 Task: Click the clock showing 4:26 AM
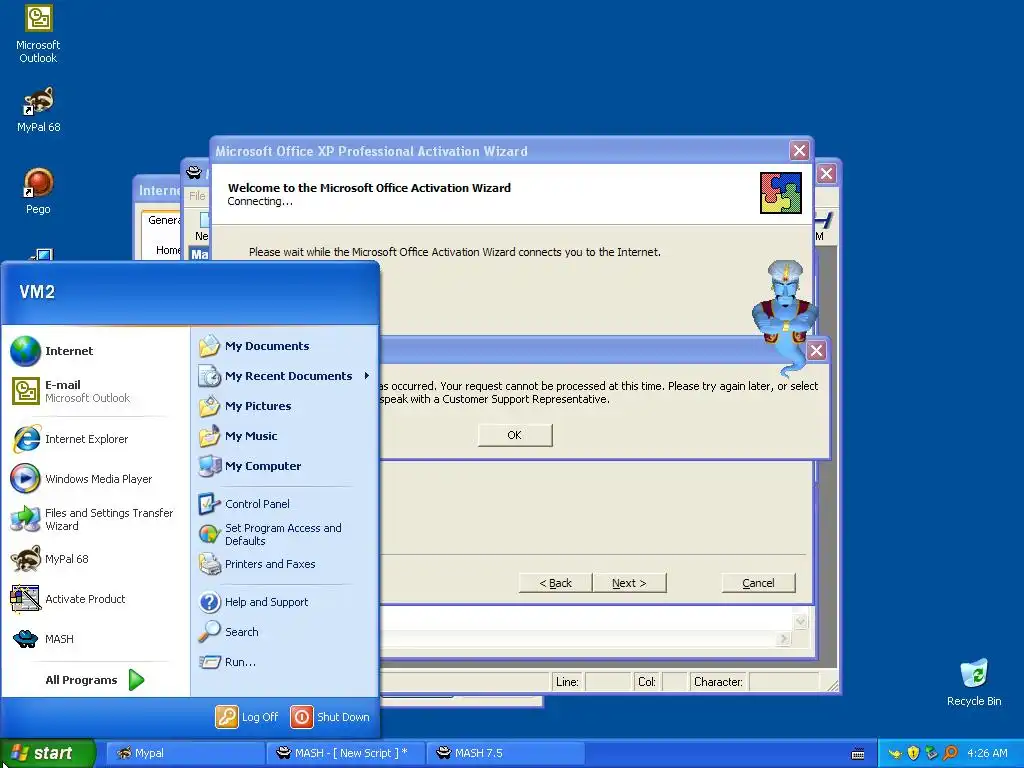click(987, 753)
